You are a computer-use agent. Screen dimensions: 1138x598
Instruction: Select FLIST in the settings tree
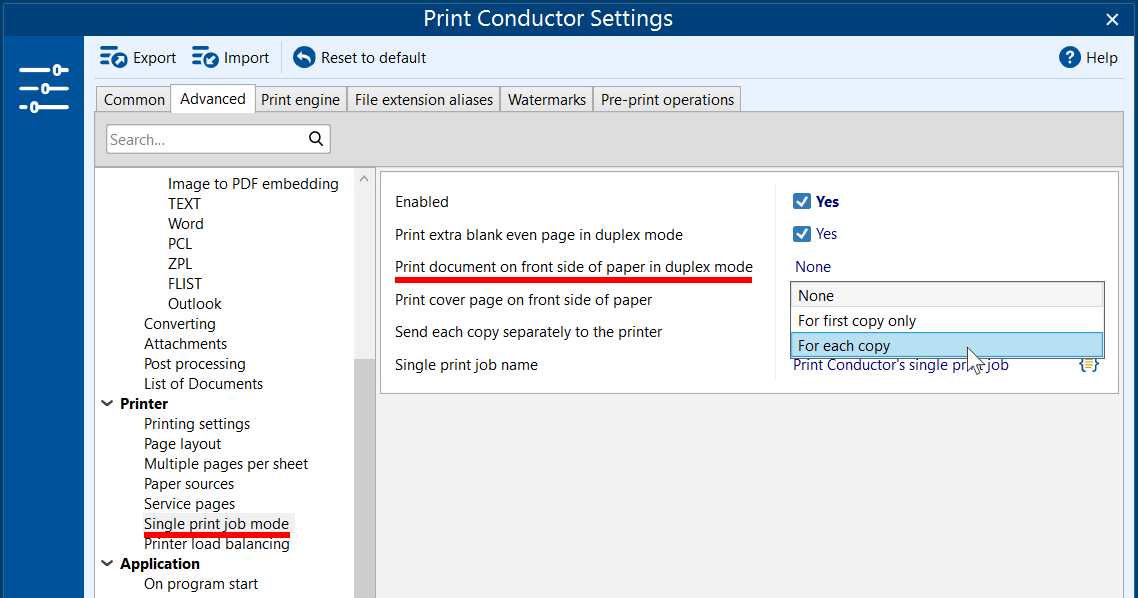tap(185, 284)
